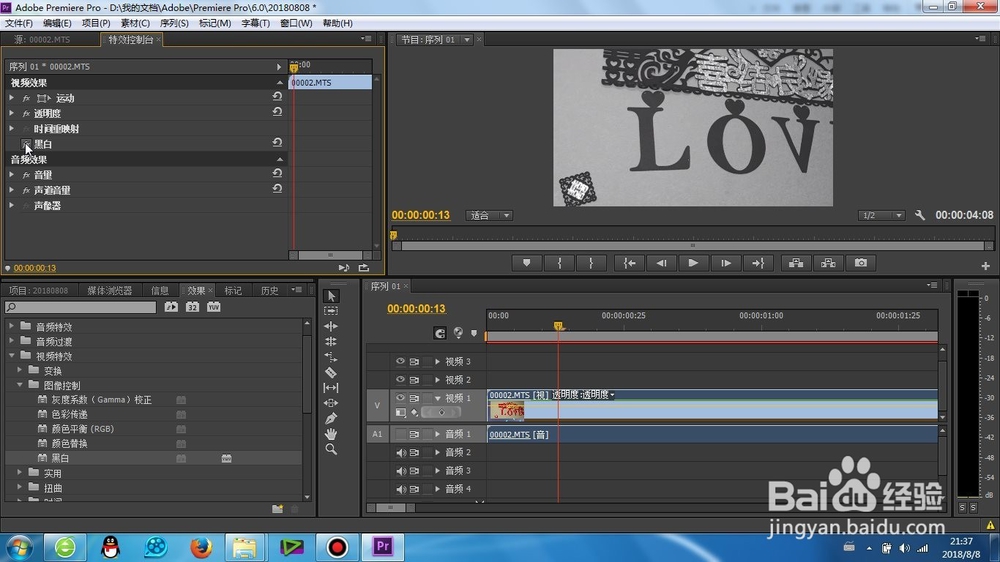Collapse the 图像控制 folder
Viewport: 1000px width, 562px height.
point(20,385)
